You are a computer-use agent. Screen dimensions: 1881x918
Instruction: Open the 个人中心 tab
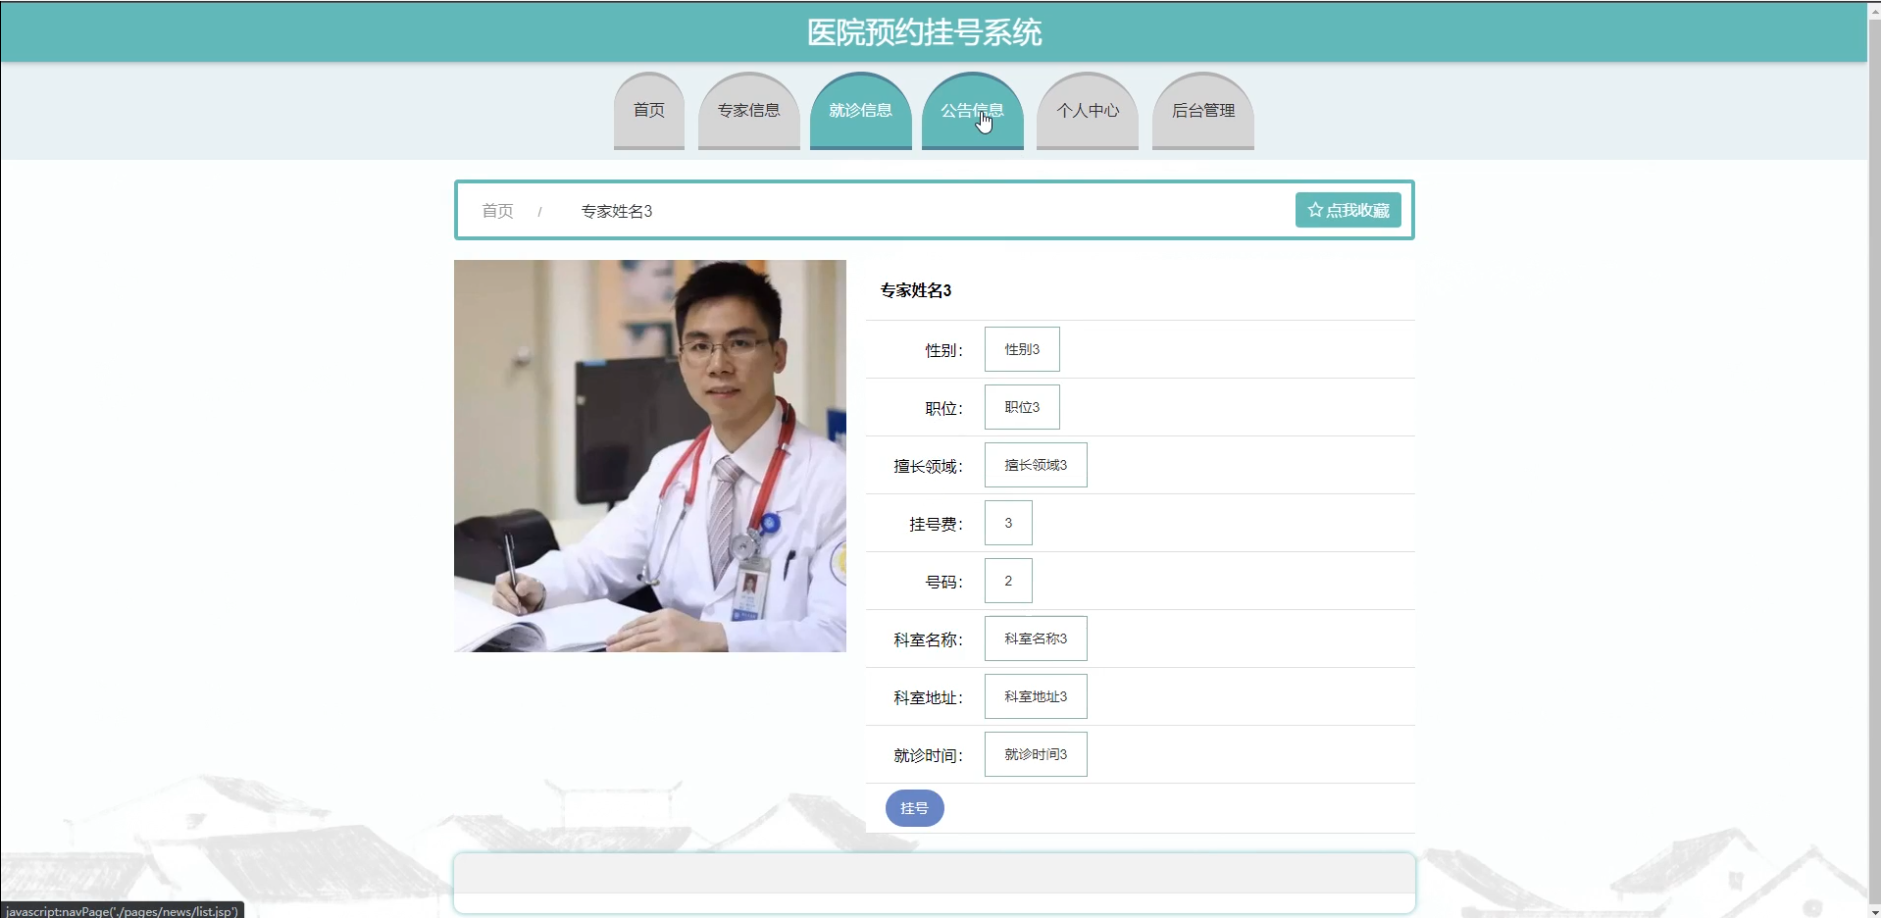pos(1088,110)
